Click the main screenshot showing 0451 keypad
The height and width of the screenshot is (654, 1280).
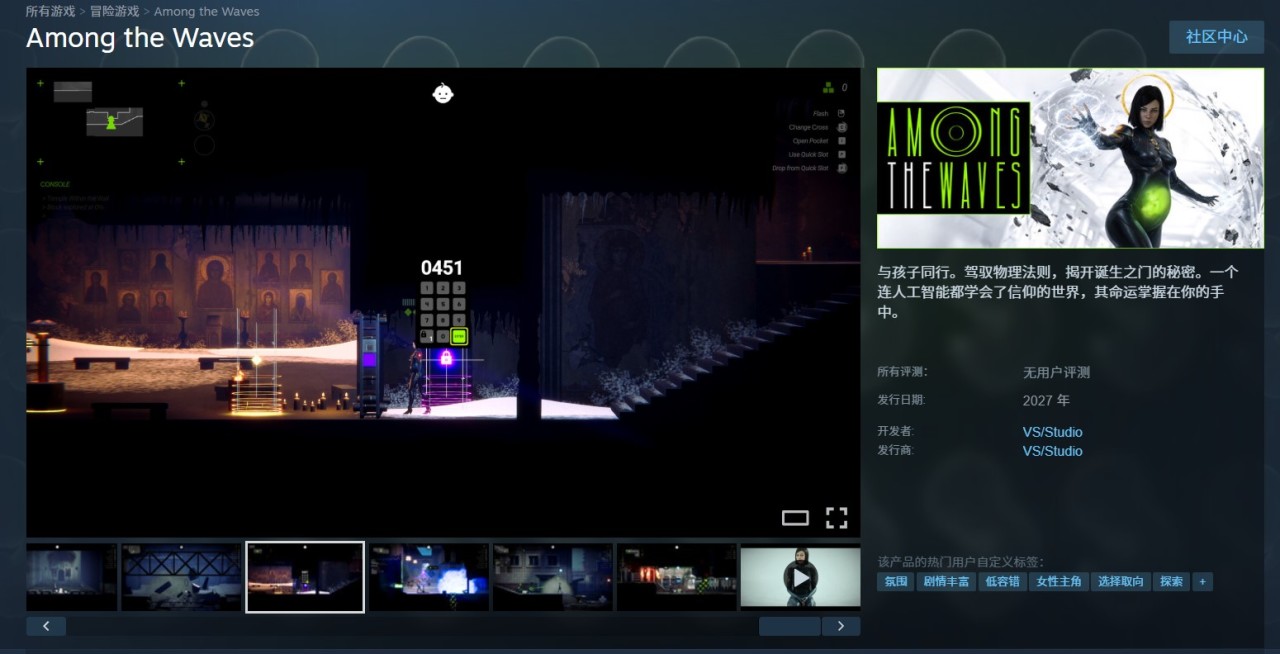click(x=443, y=302)
